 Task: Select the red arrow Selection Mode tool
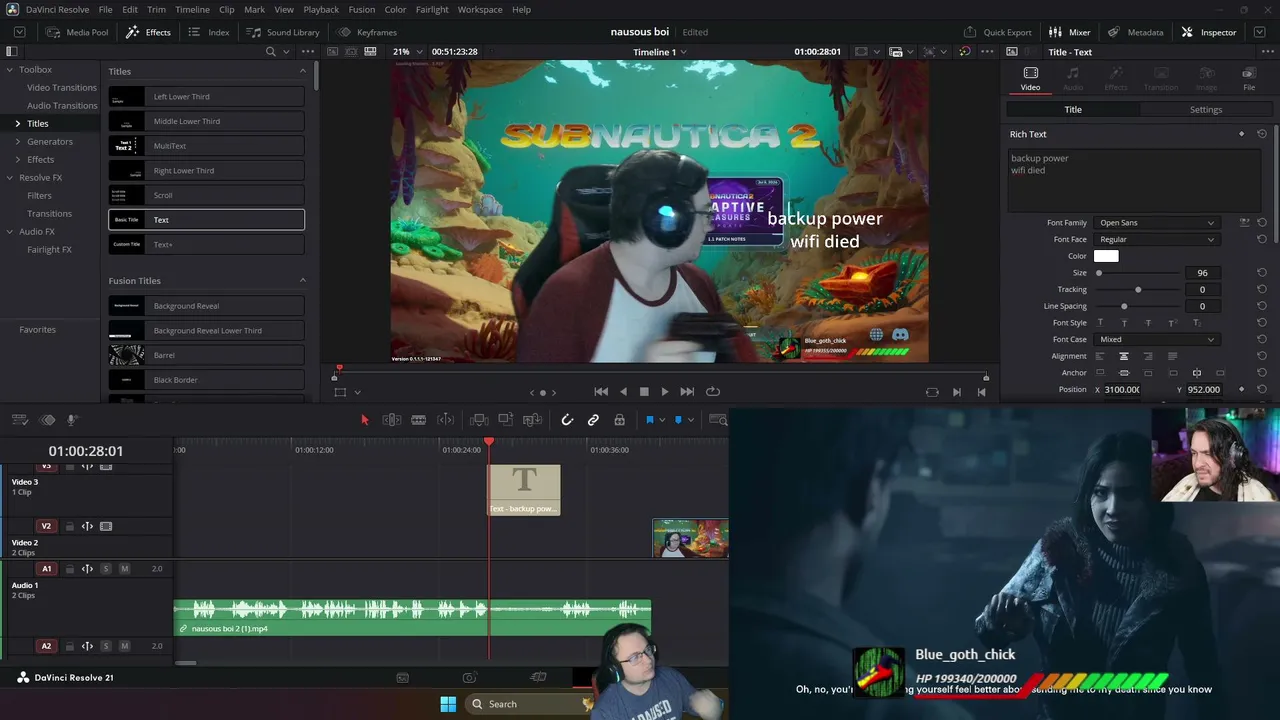pyautogui.click(x=364, y=420)
